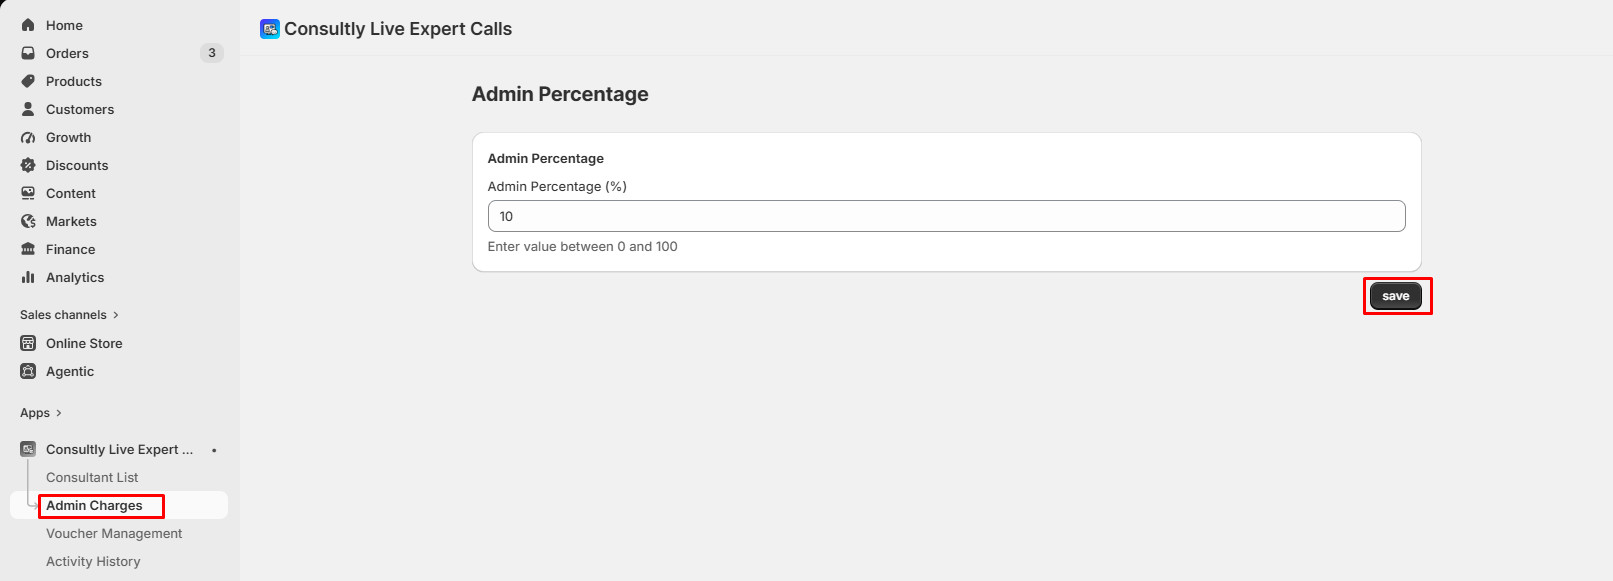Select the Products tag icon
The width and height of the screenshot is (1613, 581).
[x=28, y=81]
